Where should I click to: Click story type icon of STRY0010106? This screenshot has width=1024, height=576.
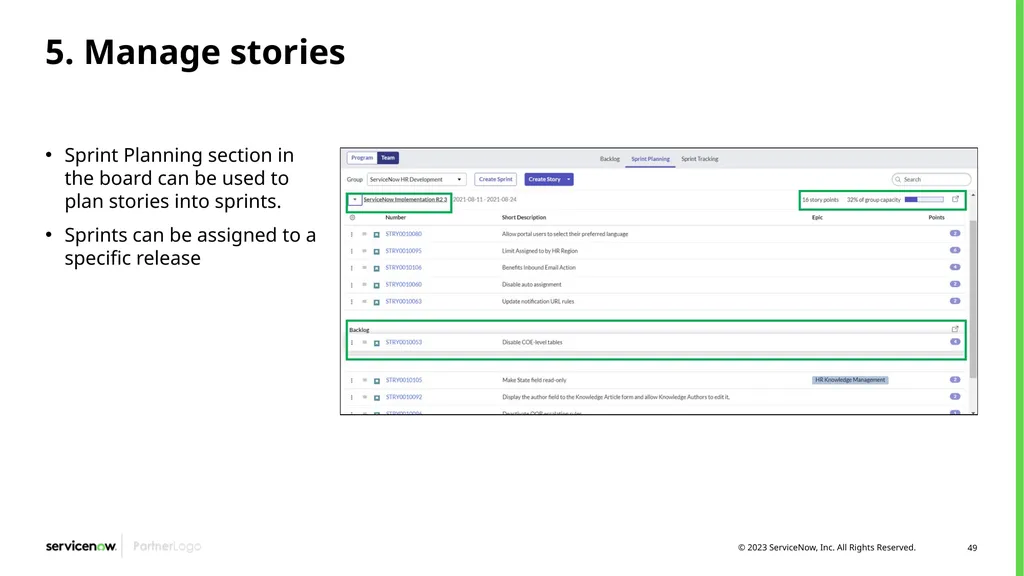(x=377, y=268)
